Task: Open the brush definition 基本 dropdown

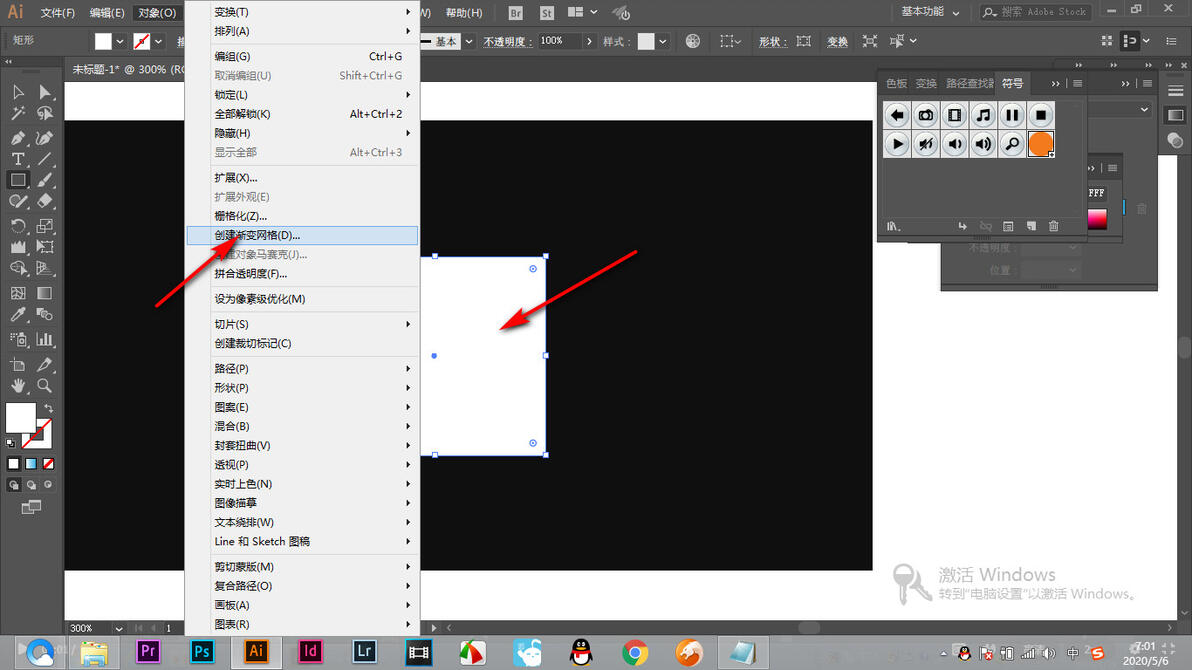Action: click(469, 42)
